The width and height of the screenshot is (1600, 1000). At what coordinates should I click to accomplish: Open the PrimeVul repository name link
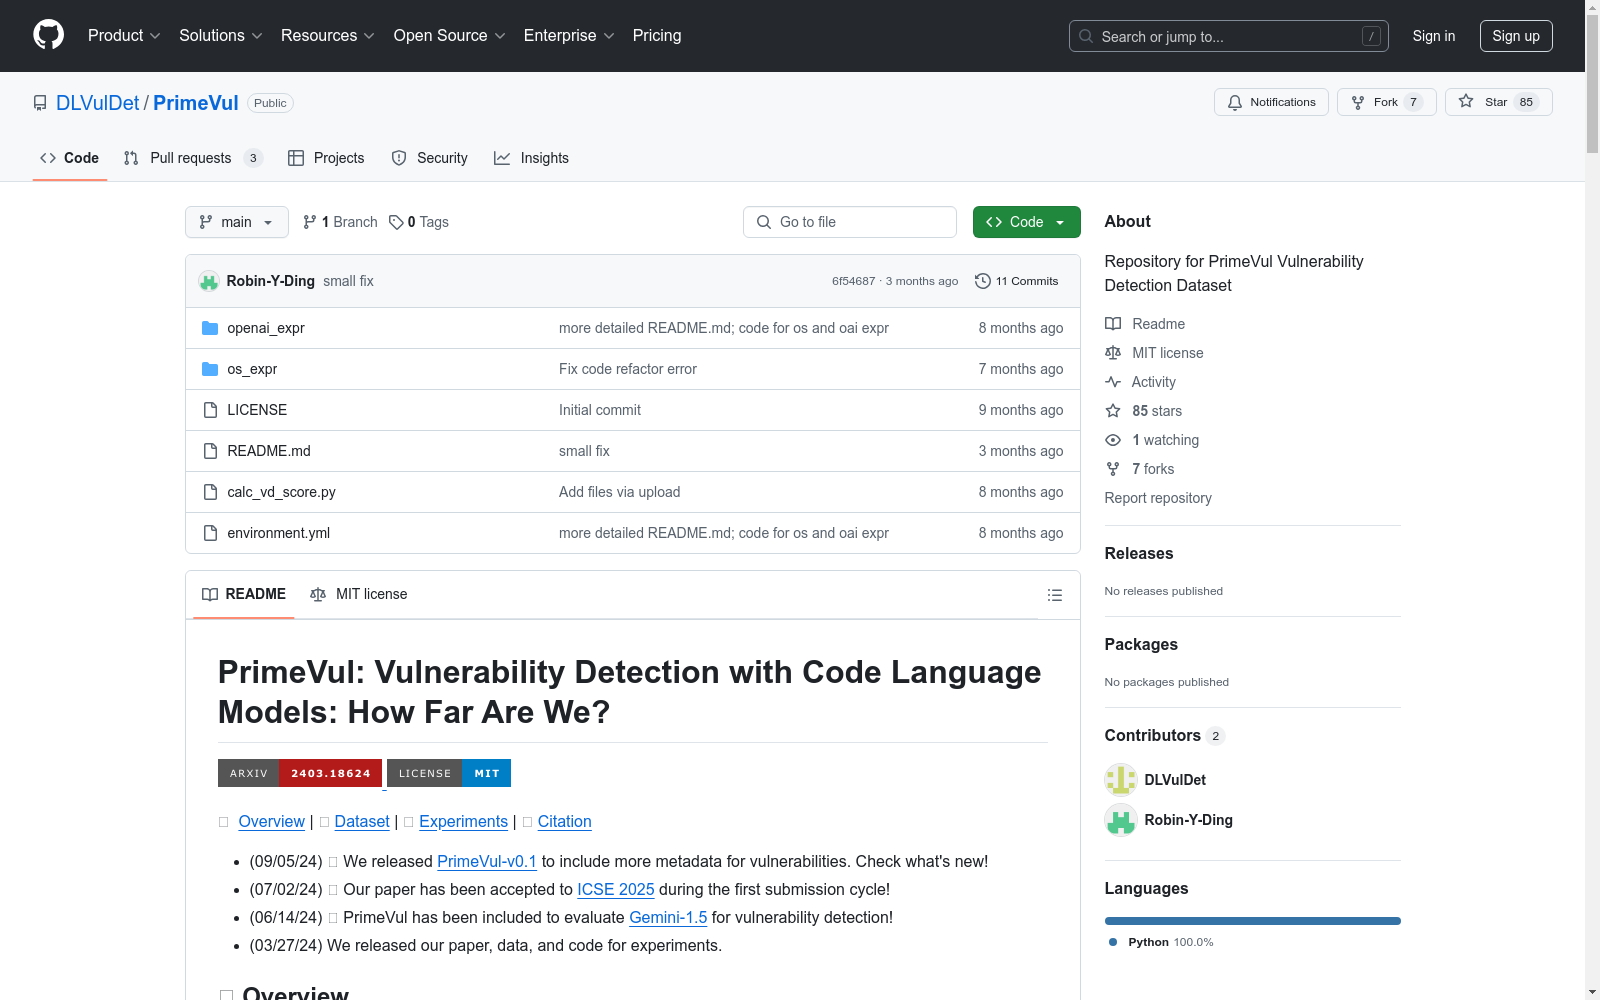(x=196, y=103)
